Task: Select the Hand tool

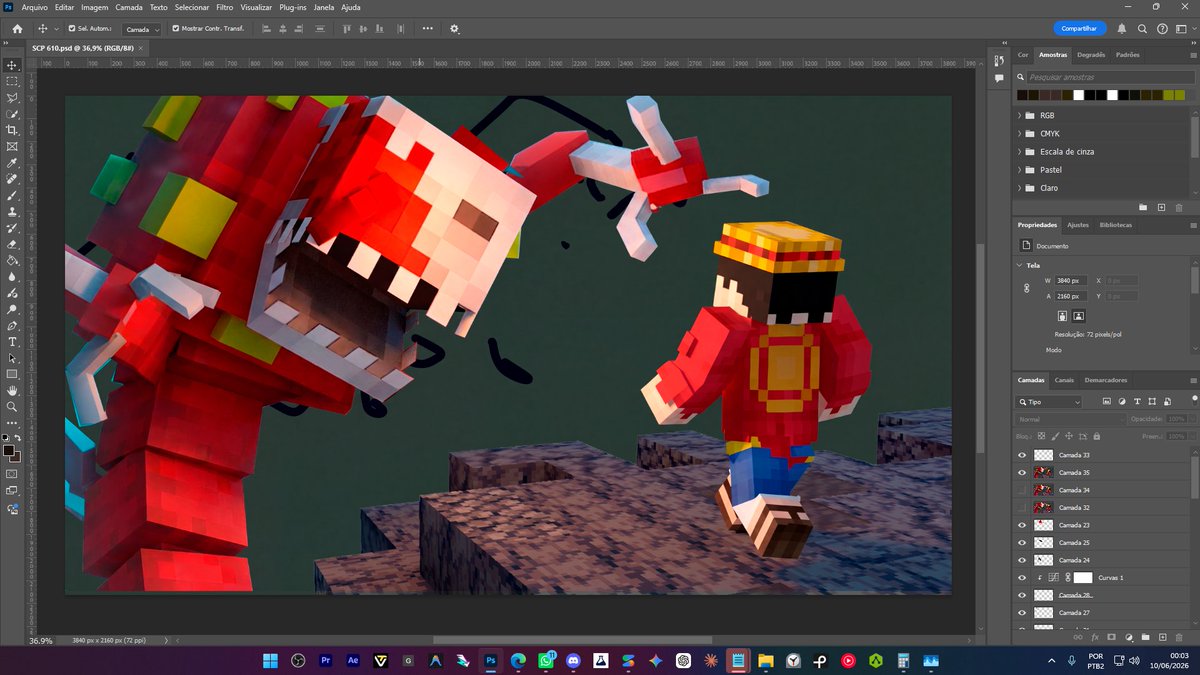Action: click(12, 391)
